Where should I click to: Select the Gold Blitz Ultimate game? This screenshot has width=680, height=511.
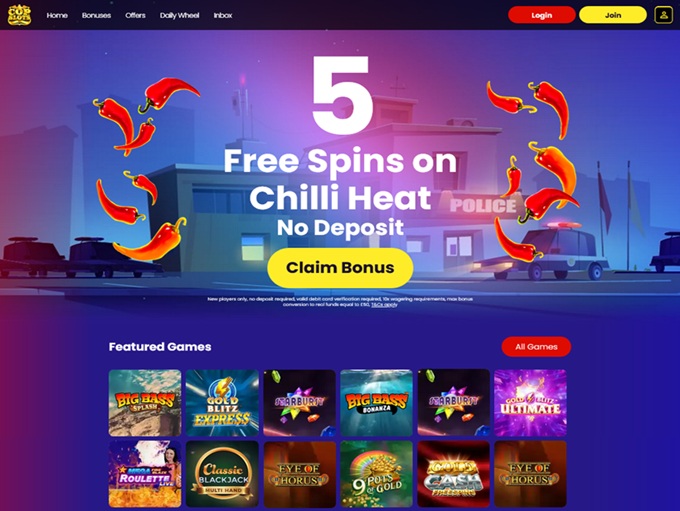point(530,403)
